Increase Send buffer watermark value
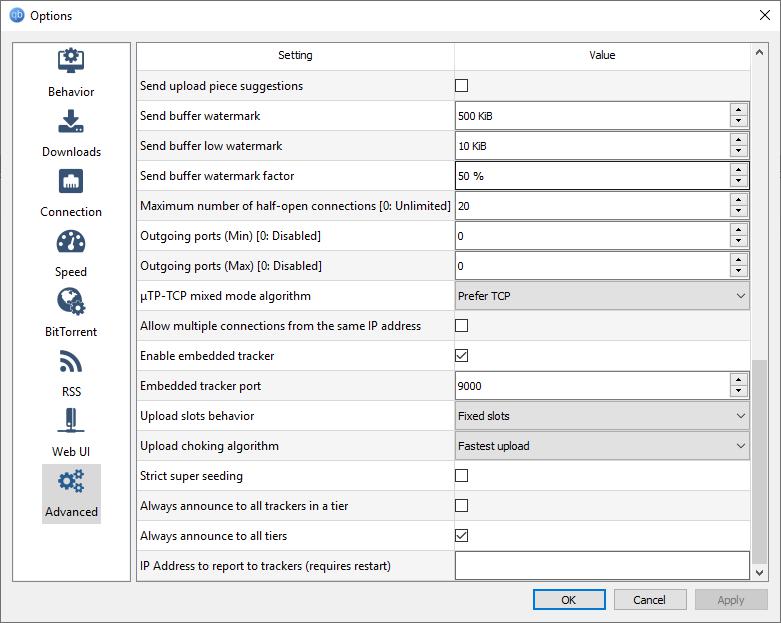The width and height of the screenshot is (781, 623). point(739,110)
